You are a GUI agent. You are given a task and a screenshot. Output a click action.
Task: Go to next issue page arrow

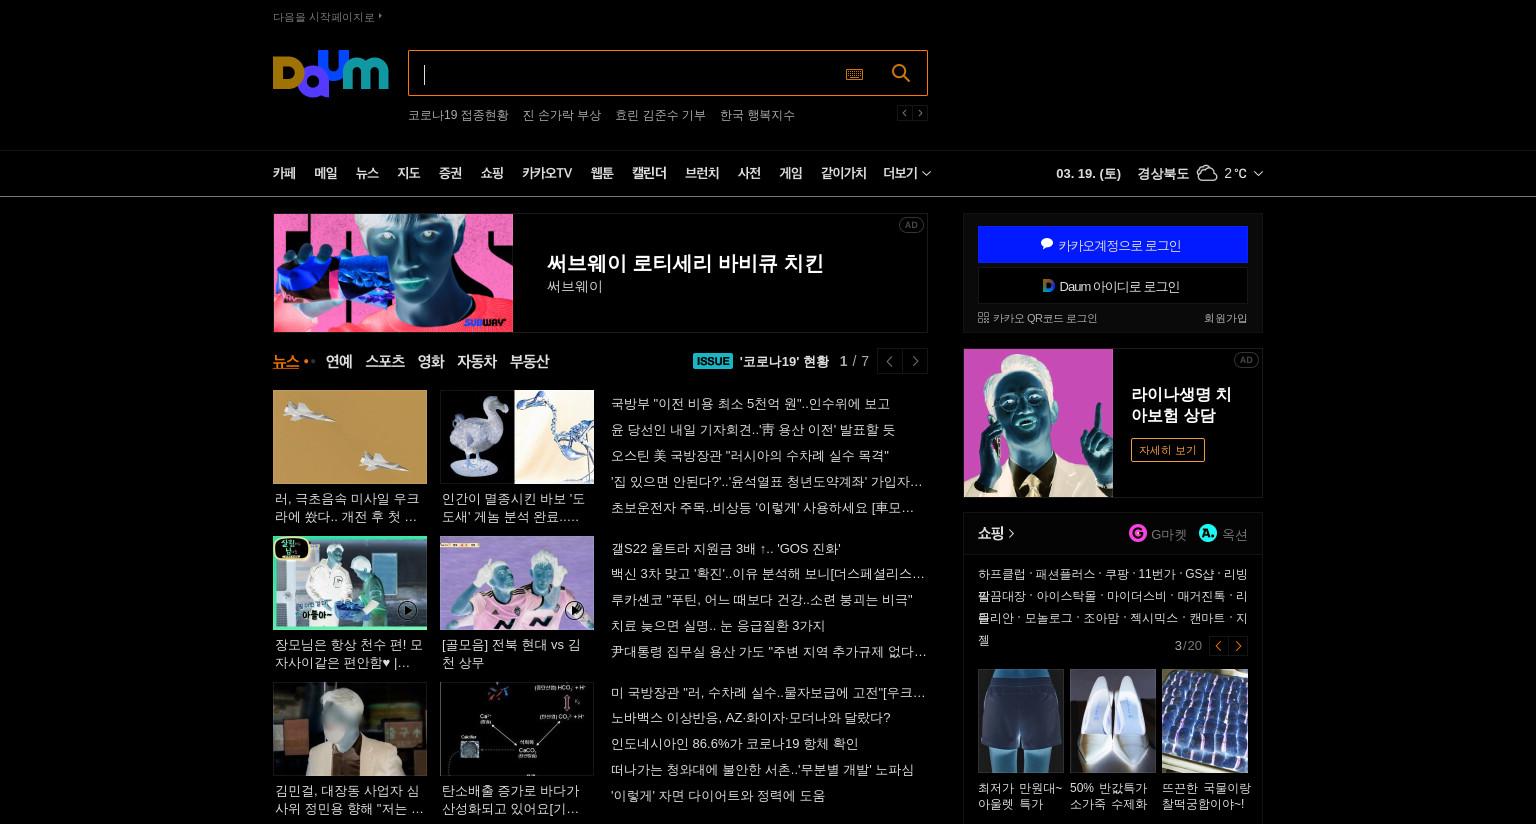(915, 361)
